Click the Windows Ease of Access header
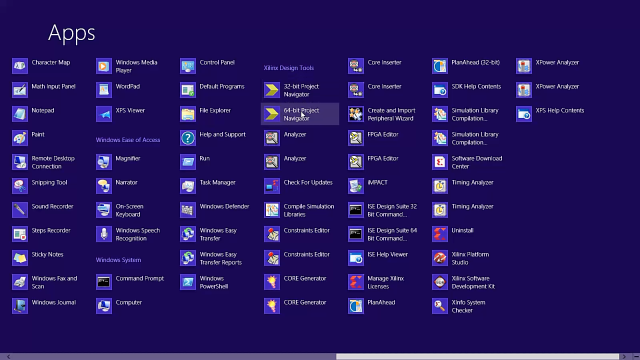 [x=128, y=140]
